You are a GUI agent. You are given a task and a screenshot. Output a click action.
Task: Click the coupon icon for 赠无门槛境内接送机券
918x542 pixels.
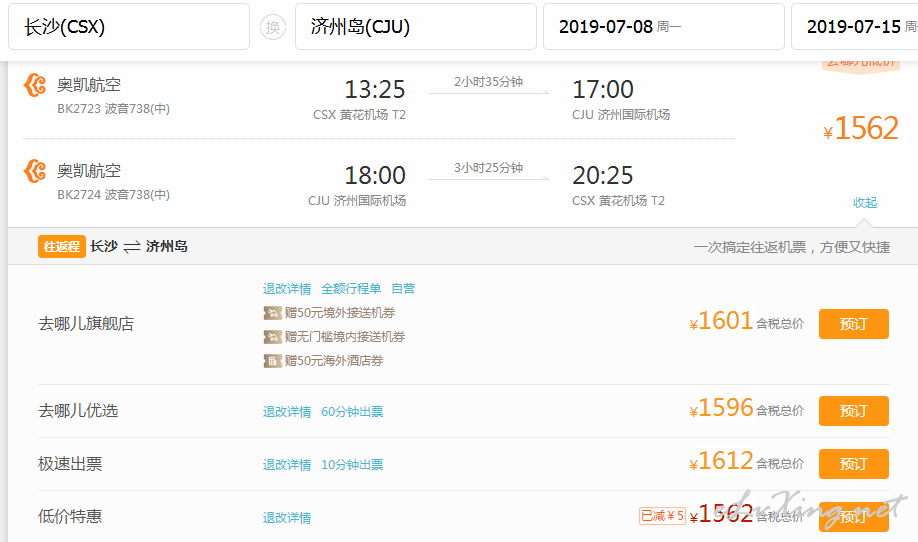pos(272,337)
